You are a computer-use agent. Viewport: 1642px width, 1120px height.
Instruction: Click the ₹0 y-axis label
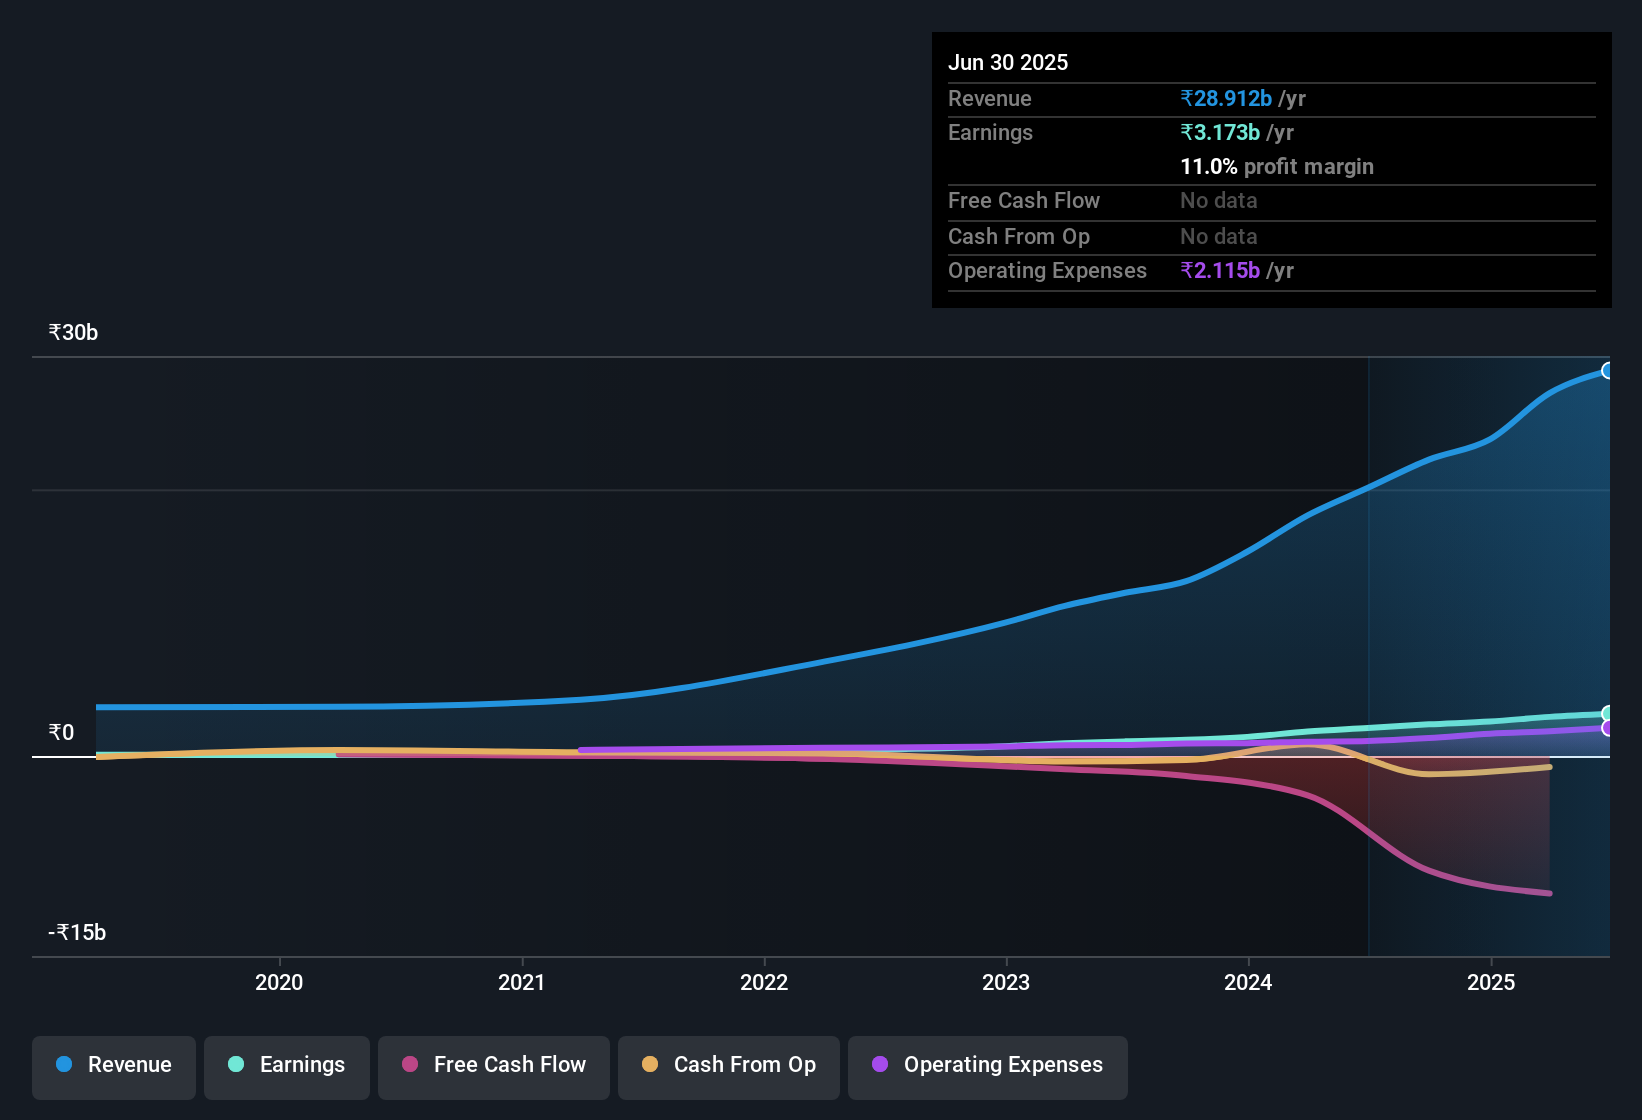pos(61,733)
